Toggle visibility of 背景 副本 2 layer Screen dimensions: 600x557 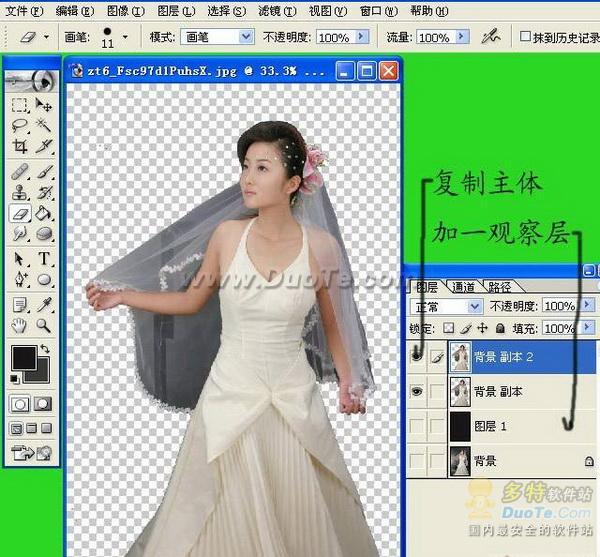coord(416,357)
